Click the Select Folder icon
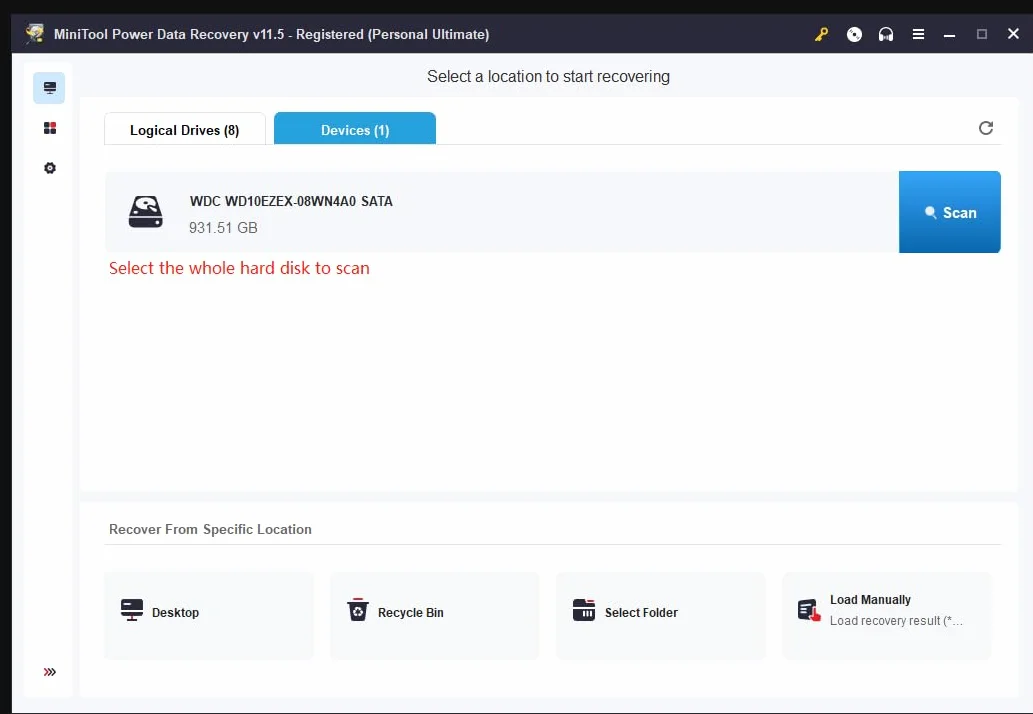This screenshot has height=714, width=1033. click(x=584, y=610)
